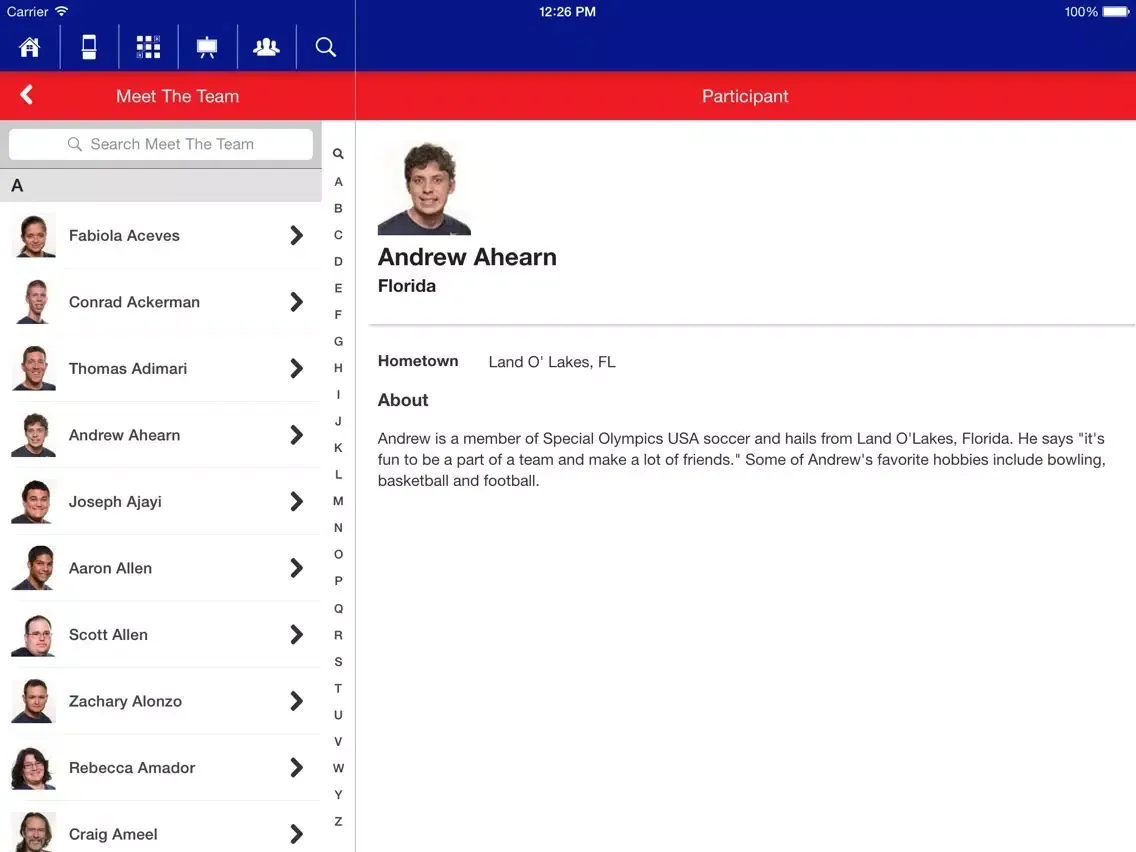1136x852 pixels.
Task: Jump to letter Z in index
Action: click(338, 822)
